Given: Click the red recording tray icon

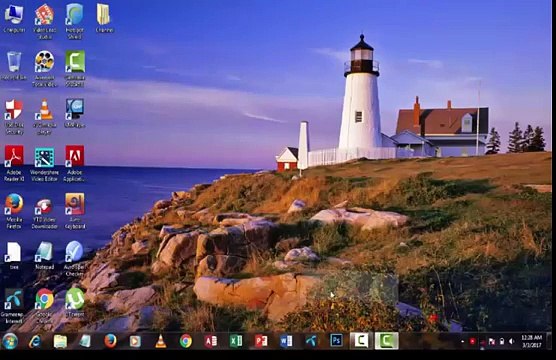Looking at the screenshot, I should [x=472, y=341].
